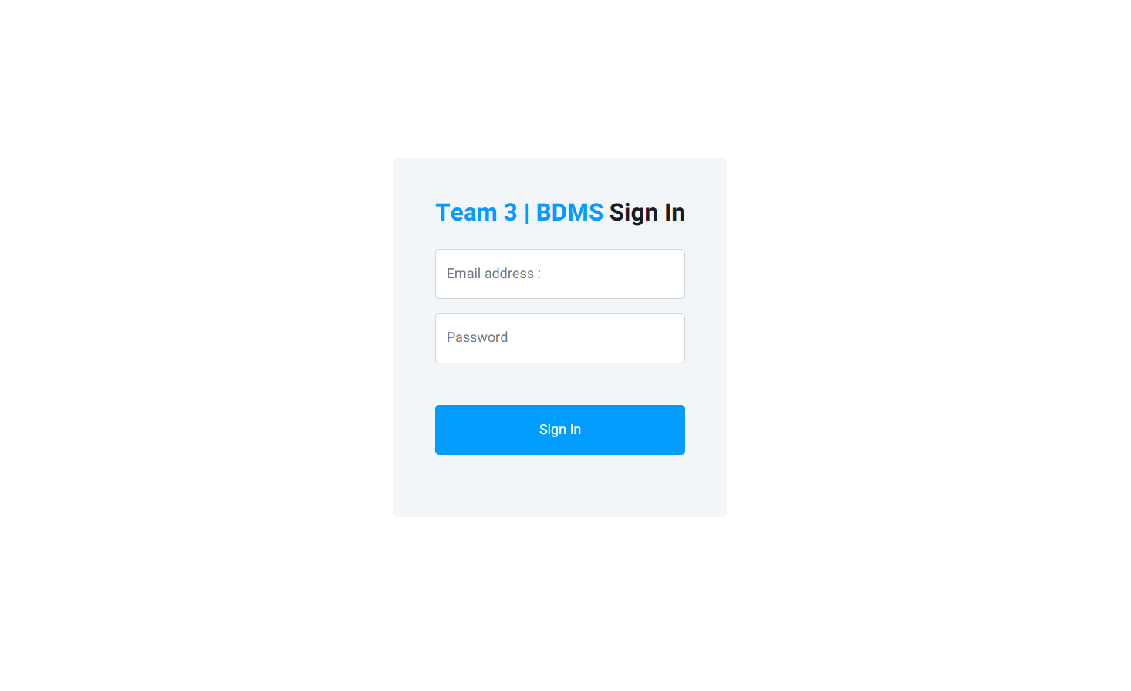Viewport: 1131px width, 691px height.
Task: Select the Password placeholder text
Action: (477, 338)
